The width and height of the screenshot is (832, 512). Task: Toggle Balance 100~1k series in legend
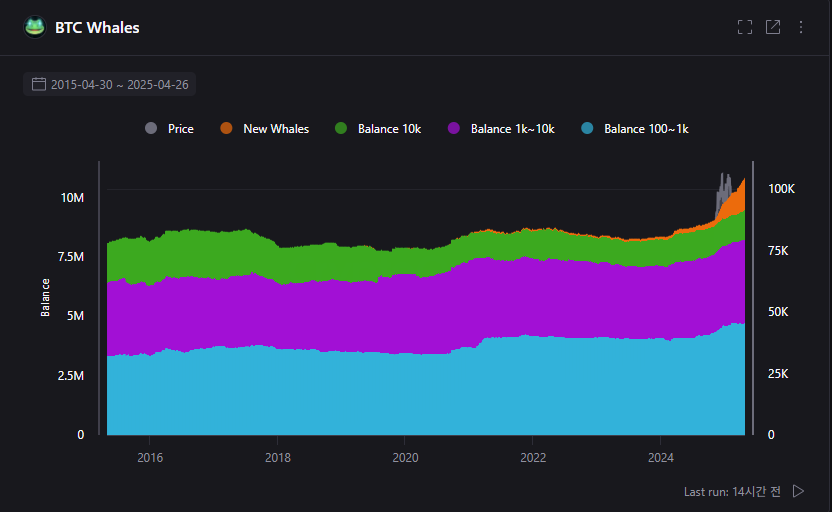pyautogui.click(x=635, y=128)
